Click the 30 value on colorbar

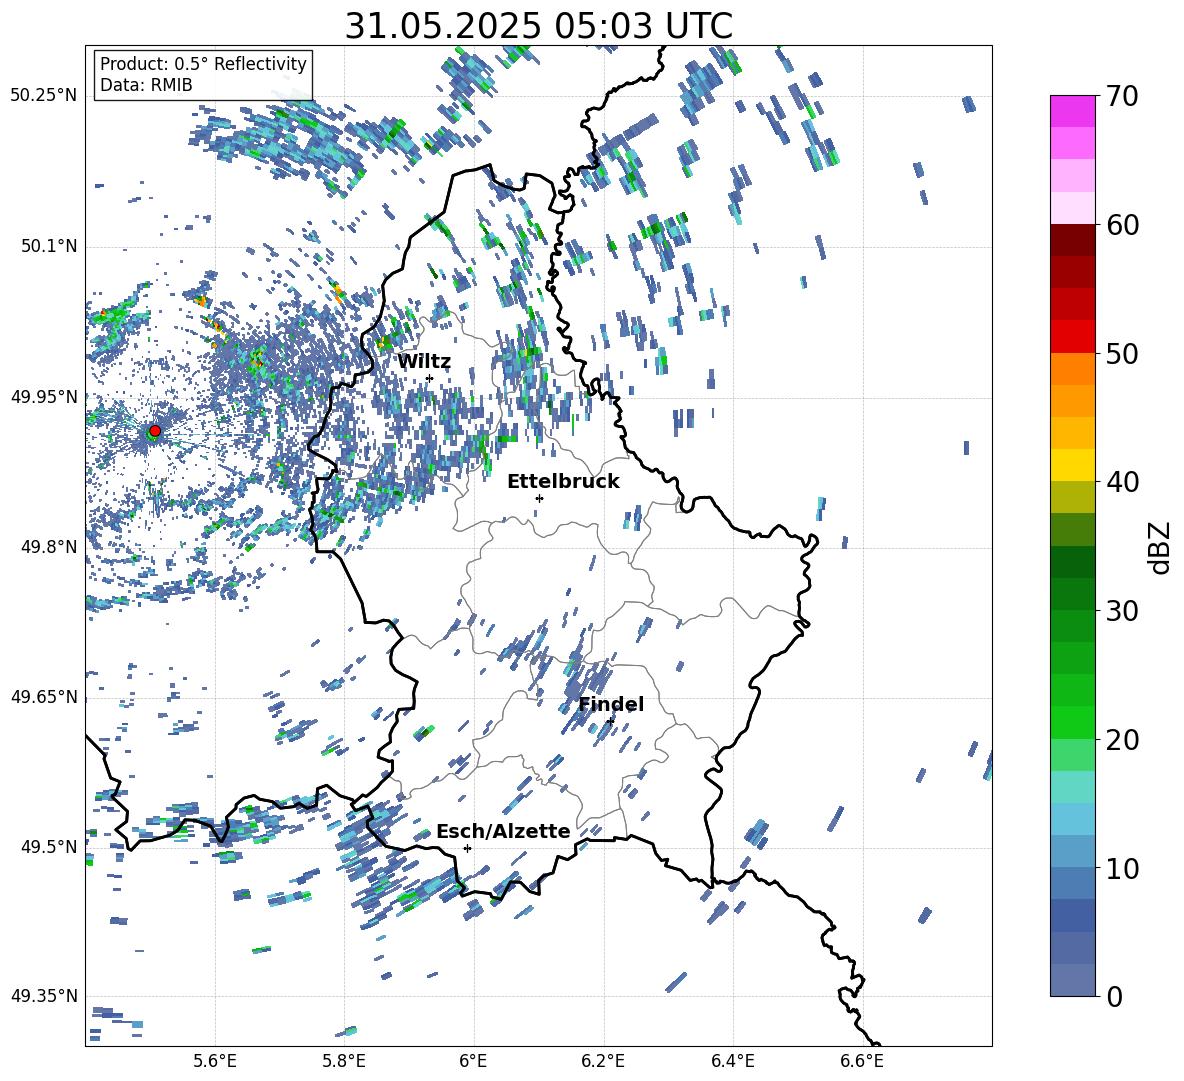pos(1123,611)
